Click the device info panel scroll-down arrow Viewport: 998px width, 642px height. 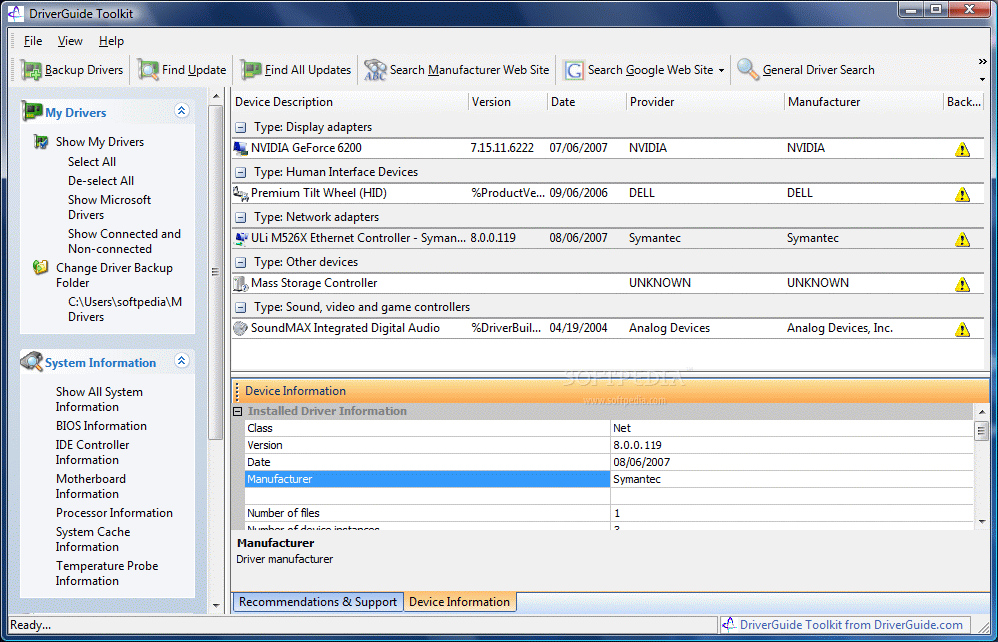(x=981, y=522)
